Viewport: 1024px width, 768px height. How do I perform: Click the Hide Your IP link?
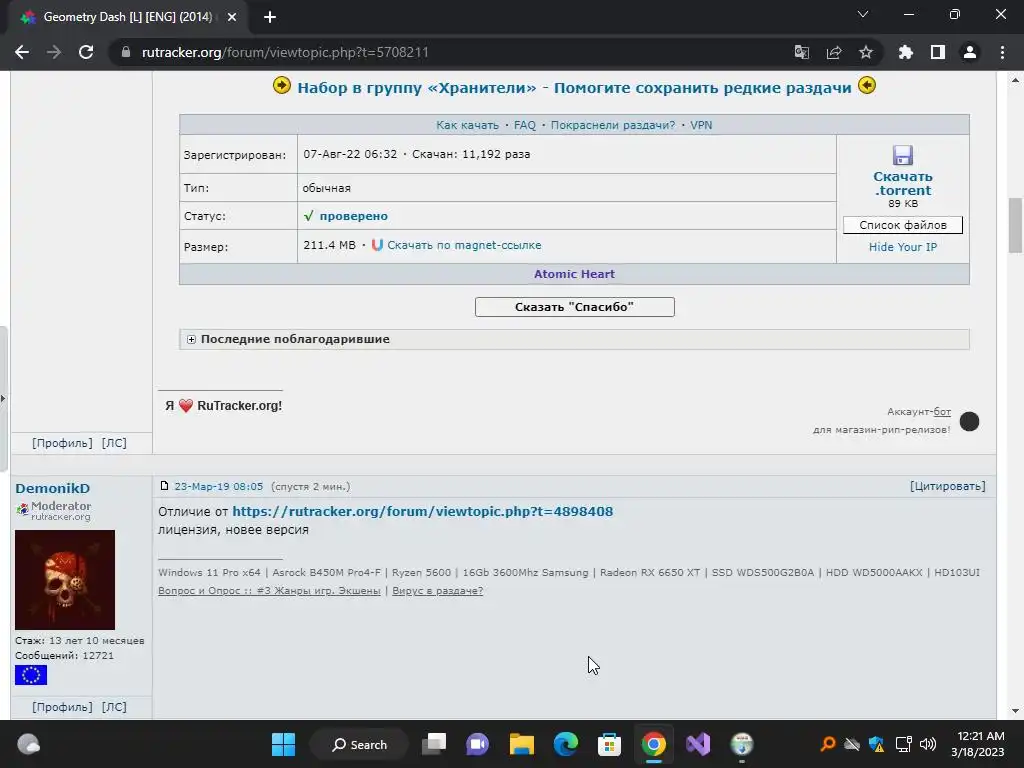(903, 247)
